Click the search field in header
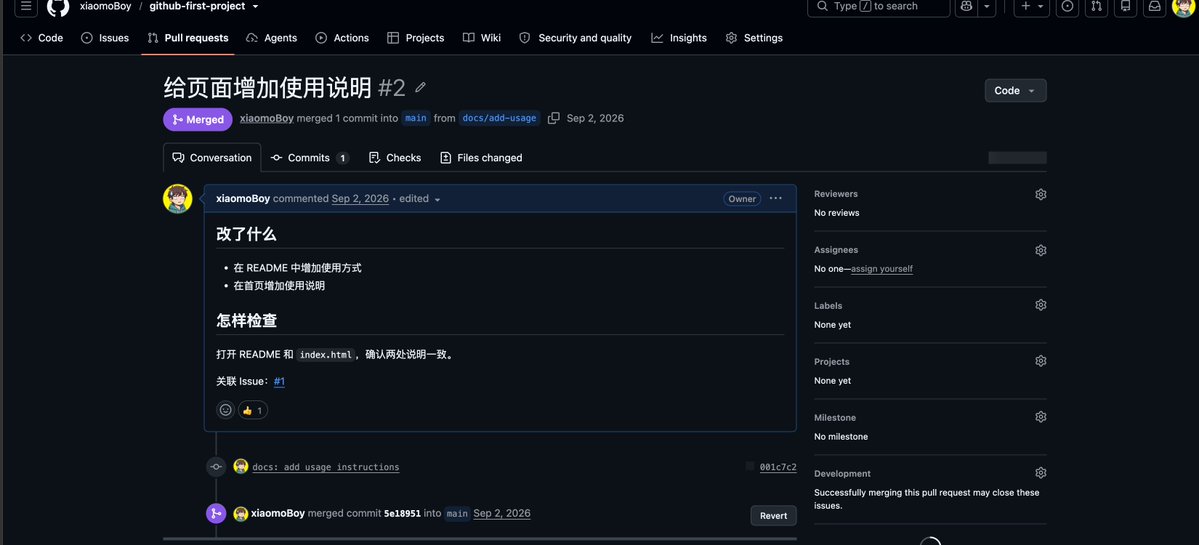This screenshot has height=545, width=1199. point(879,6)
